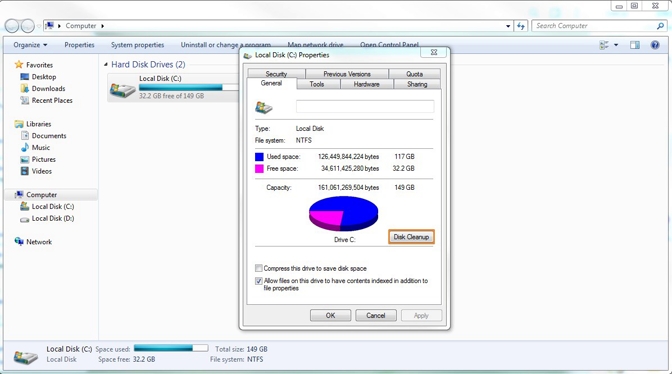Click the File system: NTFS value in dialog
Viewport: 672px width, 374px height.
pyautogui.click(x=304, y=141)
